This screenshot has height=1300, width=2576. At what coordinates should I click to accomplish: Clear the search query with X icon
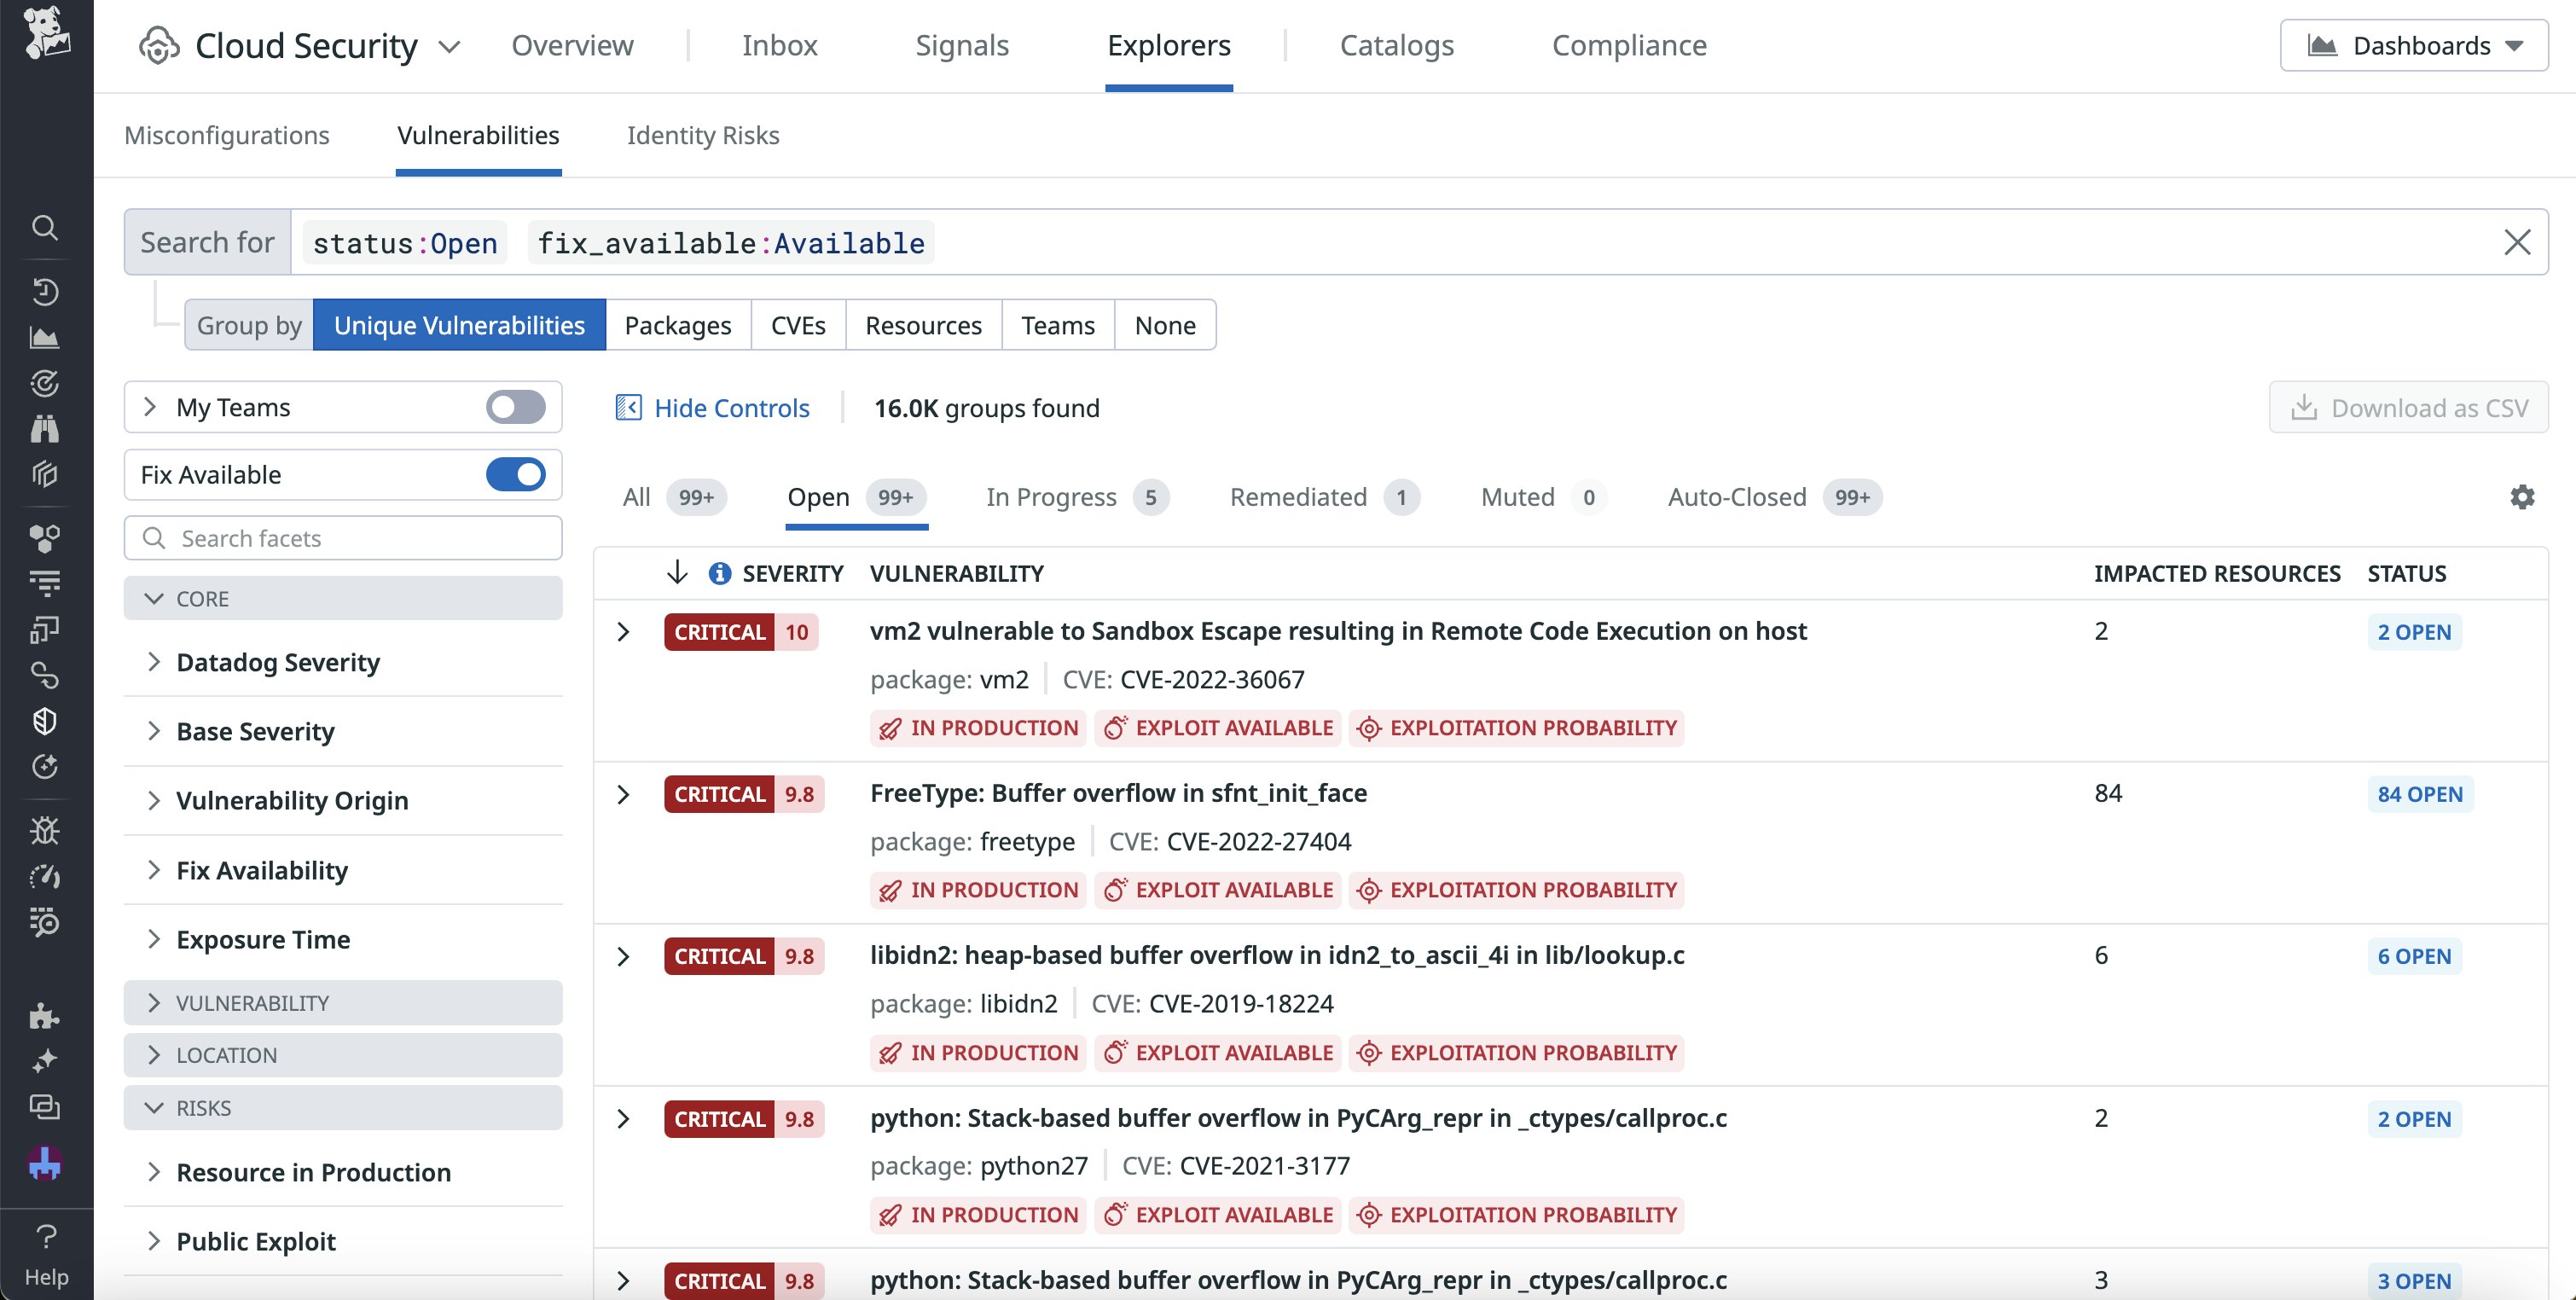[2517, 242]
